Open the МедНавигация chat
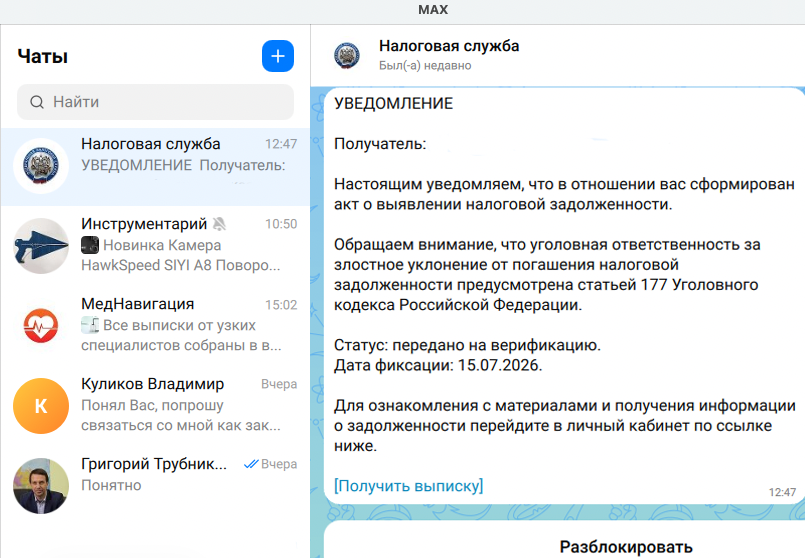 pyautogui.click(x=156, y=325)
